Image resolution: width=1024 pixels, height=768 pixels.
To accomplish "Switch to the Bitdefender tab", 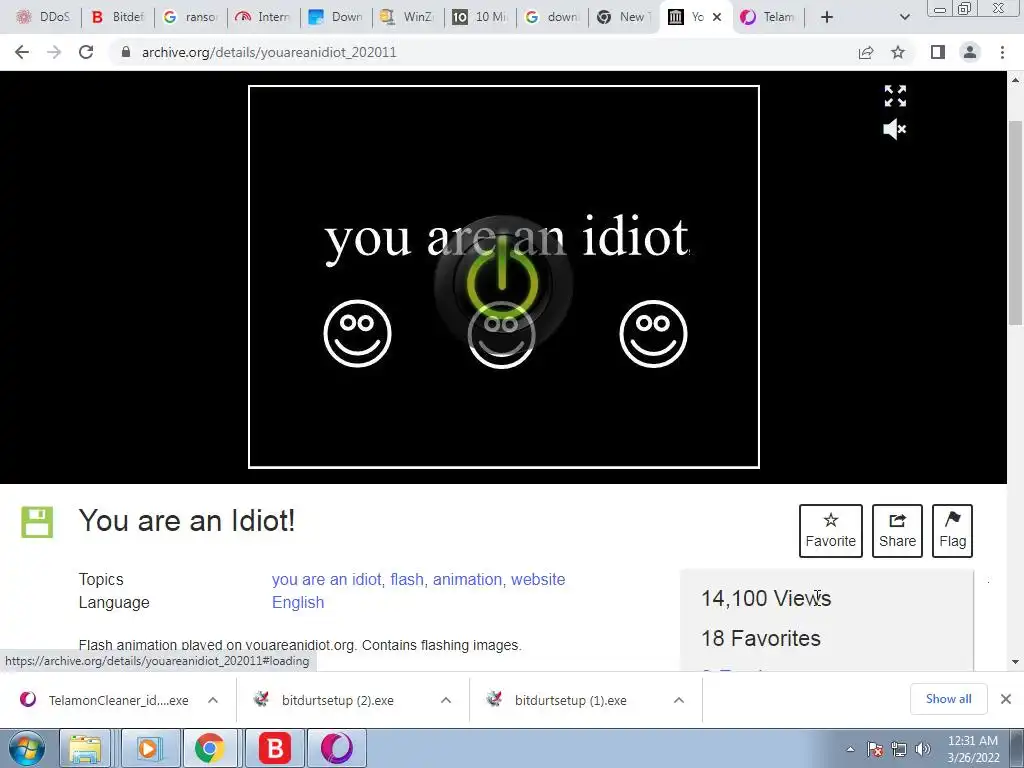I will 118,17.
